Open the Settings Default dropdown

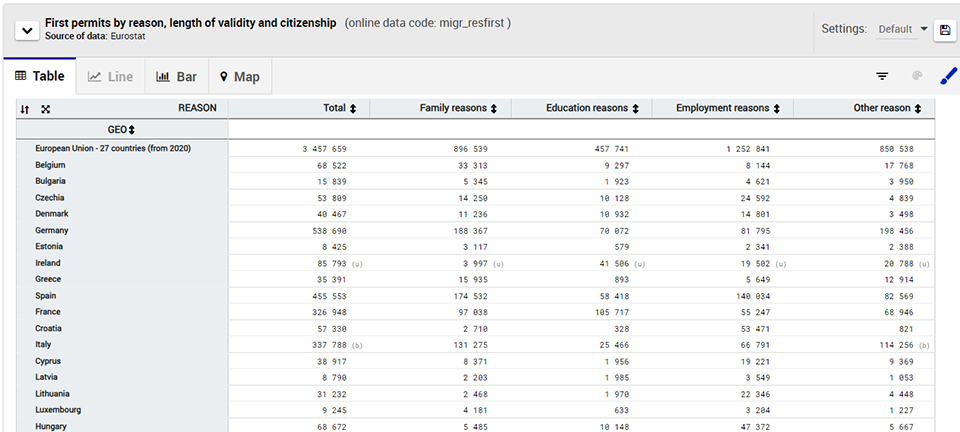pyautogui.click(x=903, y=29)
